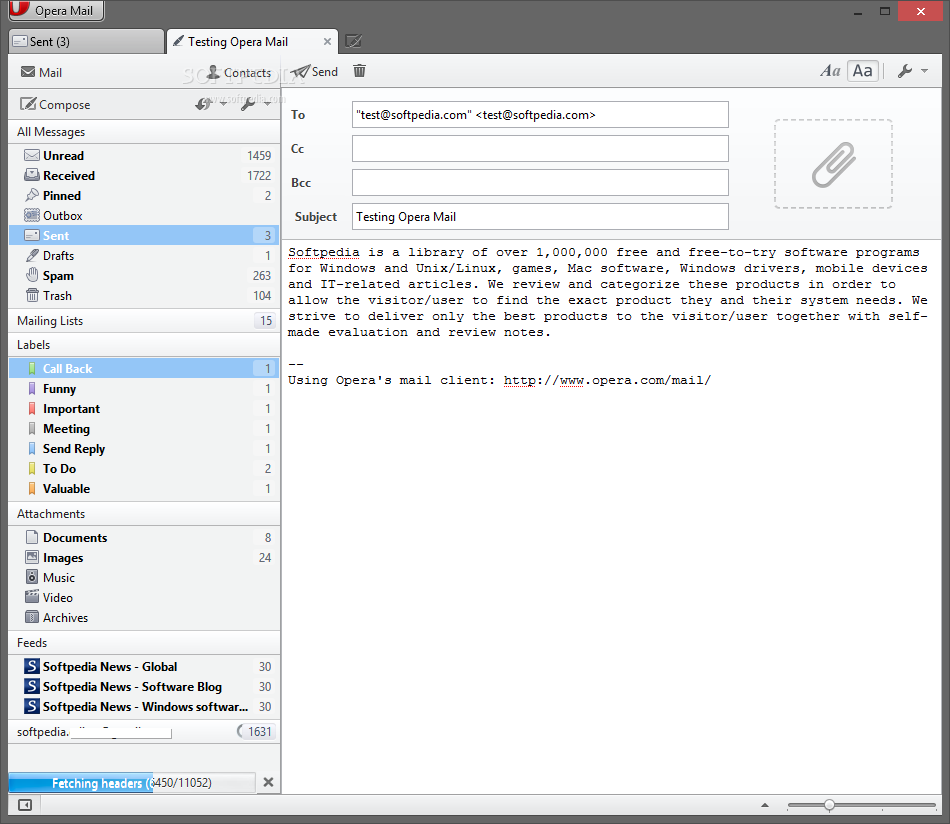
Task: Select the To Do label
Action: coord(144,468)
